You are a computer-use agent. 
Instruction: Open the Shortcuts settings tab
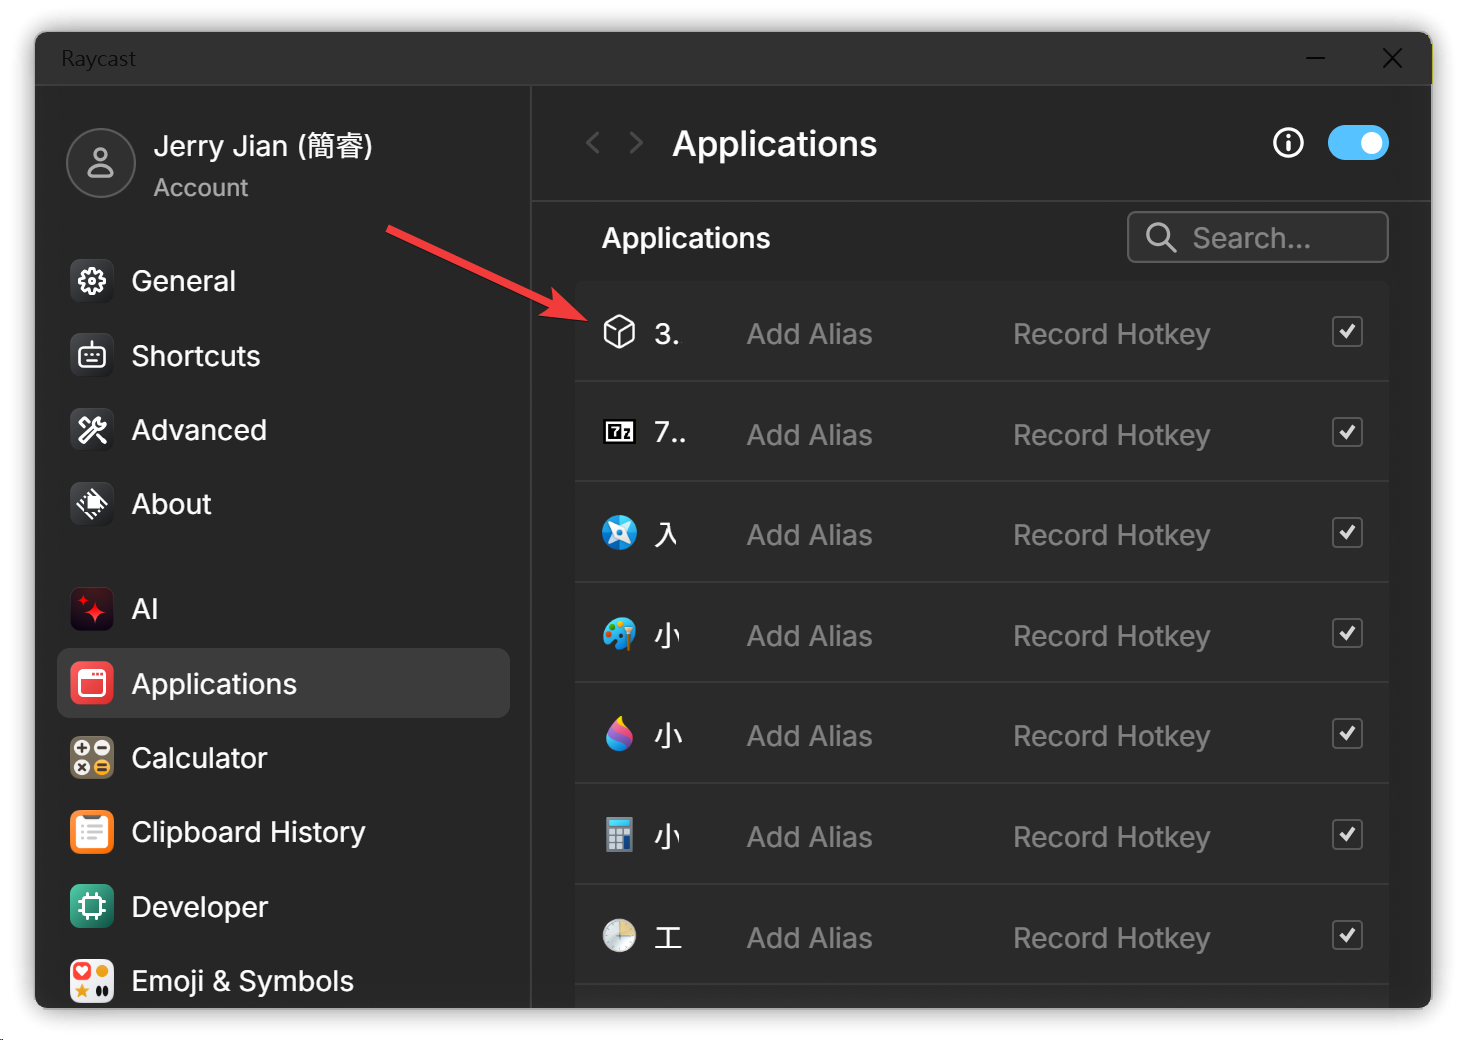click(284, 355)
